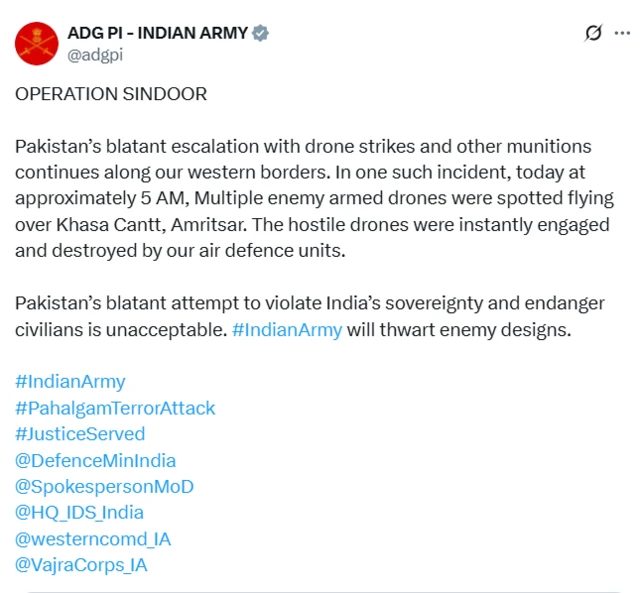Open #JusticeServed hashtag

pyautogui.click(x=80, y=434)
